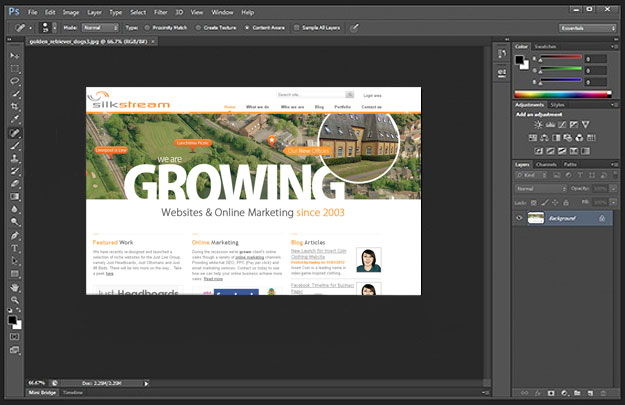Select the Horizontal Type tool
This screenshot has height=405, width=625.
click(x=14, y=247)
